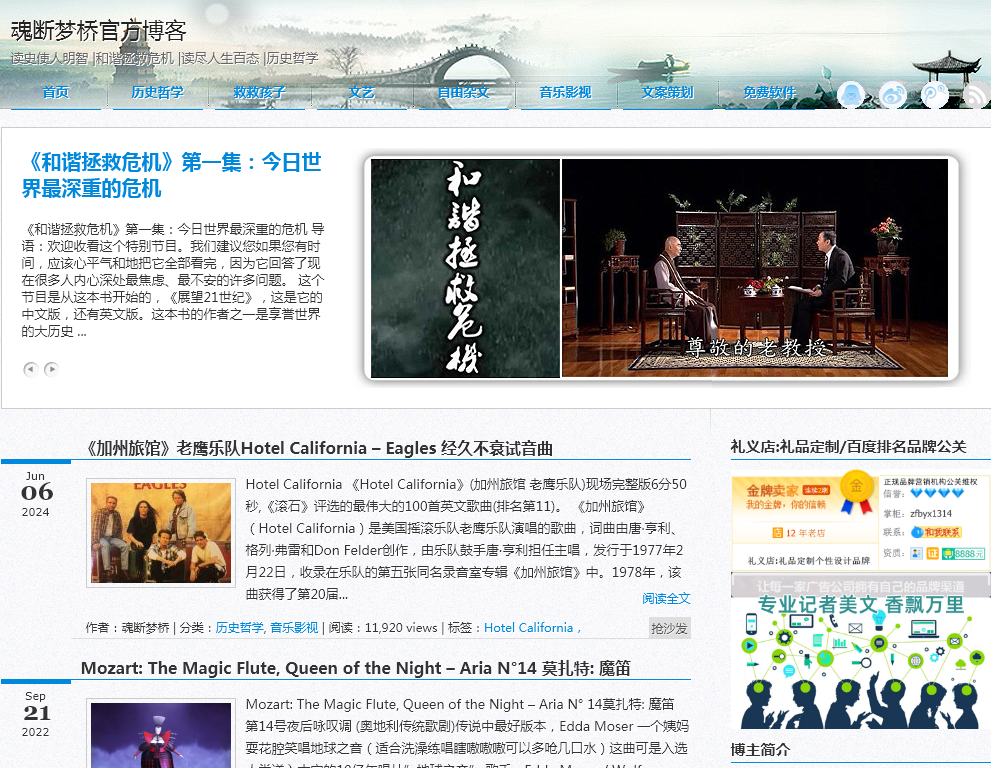Click the Jun 06 2024 post date
The height and width of the screenshot is (768, 991).
pyautogui.click(x=36, y=494)
